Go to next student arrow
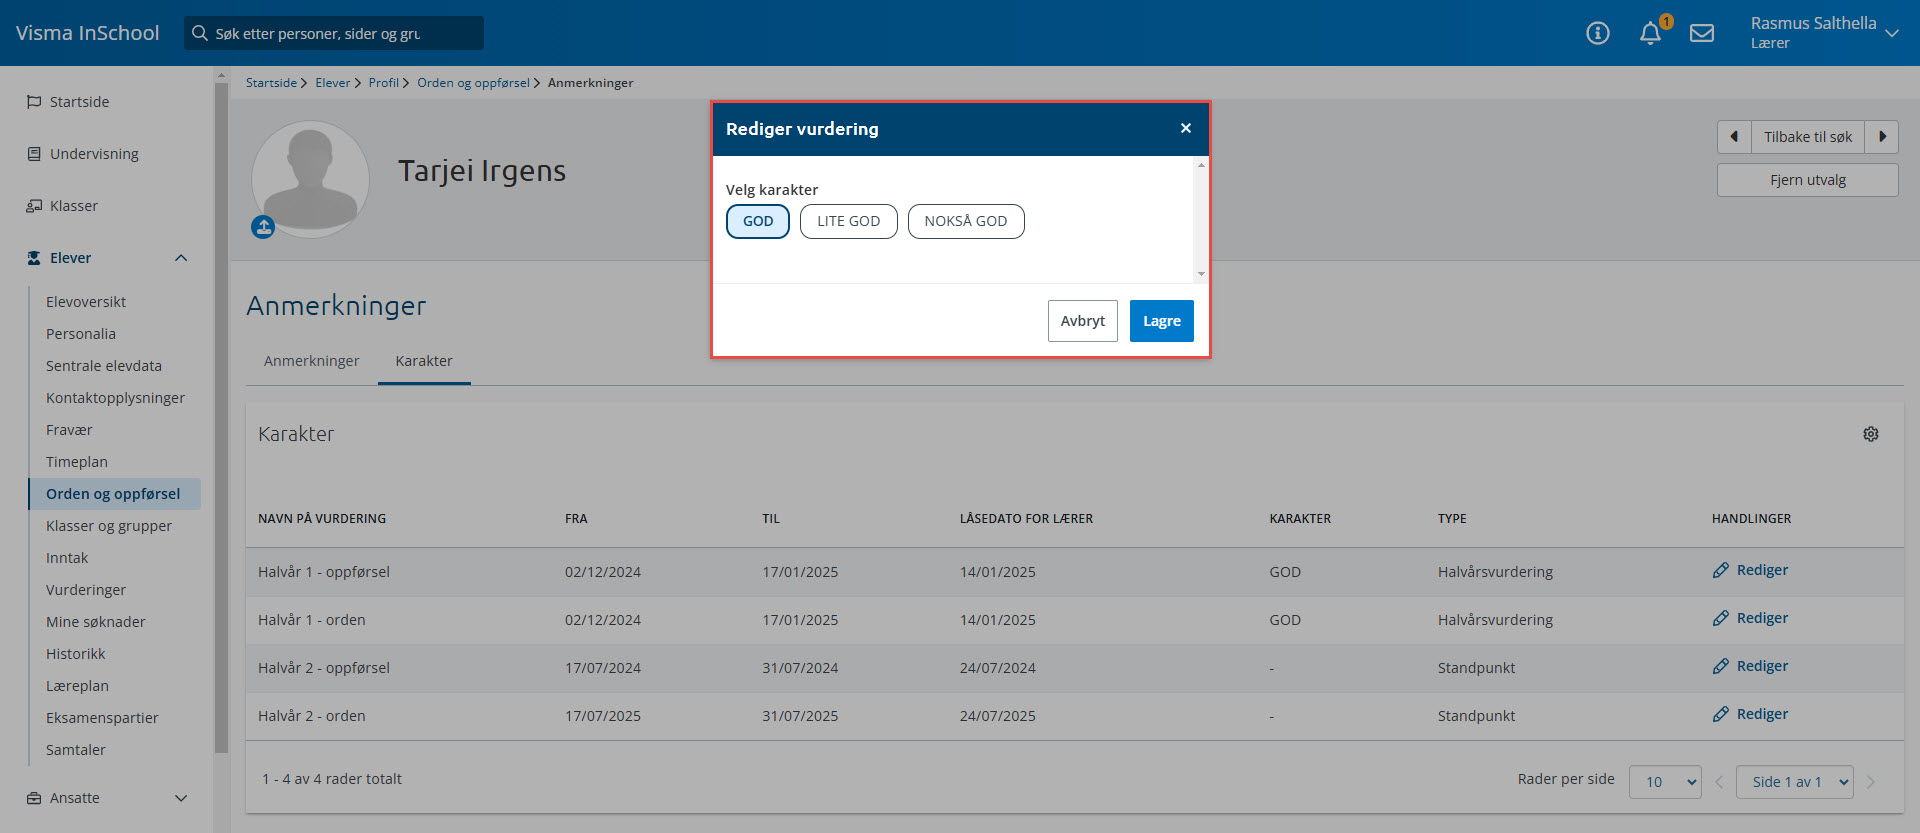Image resolution: width=1920 pixels, height=833 pixels. (1882, 137)
